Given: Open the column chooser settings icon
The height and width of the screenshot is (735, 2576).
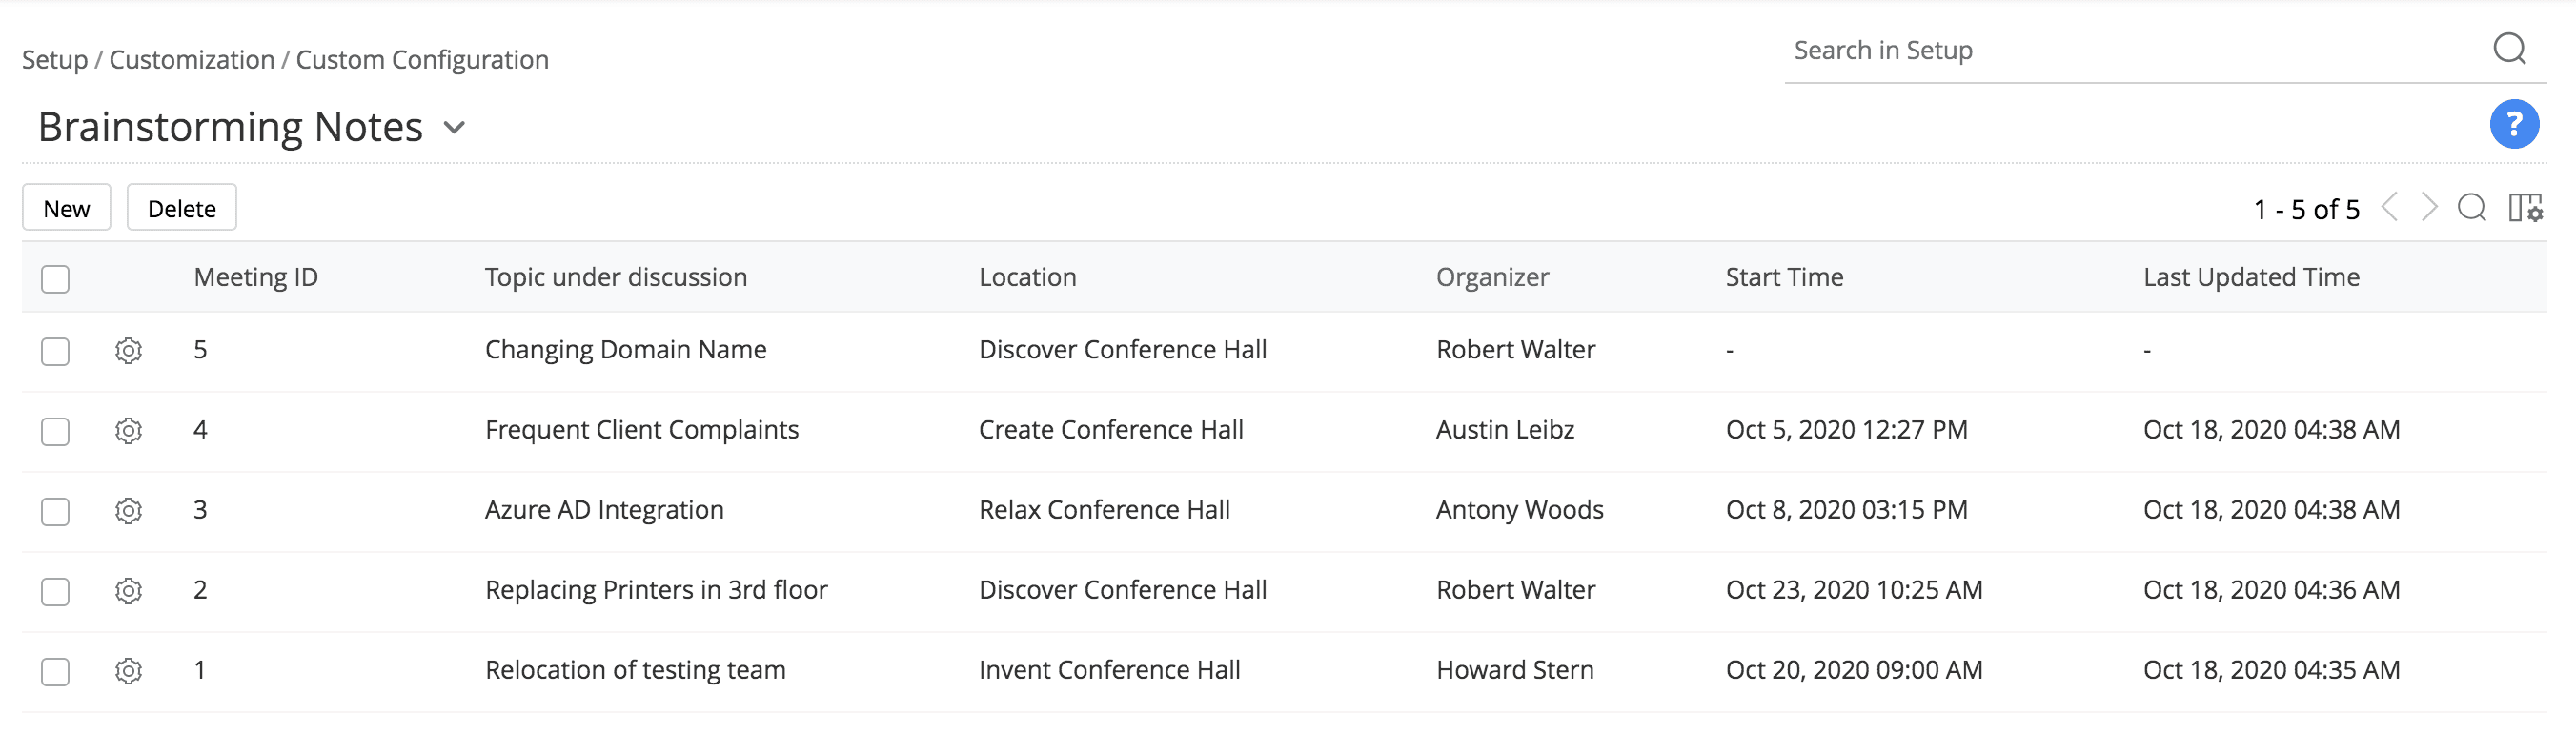Looking at the screenshot, I should [x=2525, y=208].
